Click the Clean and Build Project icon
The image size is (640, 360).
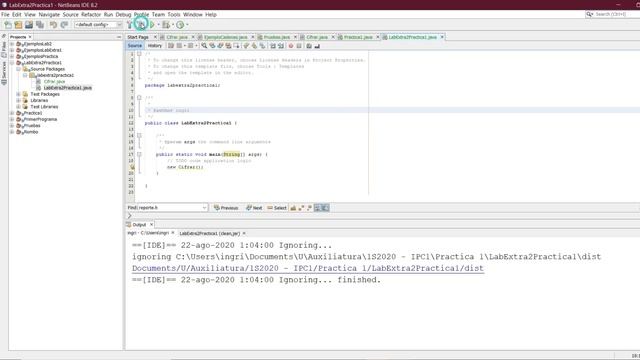[x=141, y=25]
